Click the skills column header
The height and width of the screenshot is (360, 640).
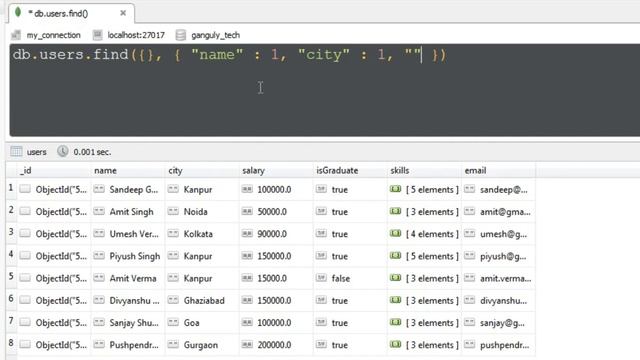pos(424,171)
